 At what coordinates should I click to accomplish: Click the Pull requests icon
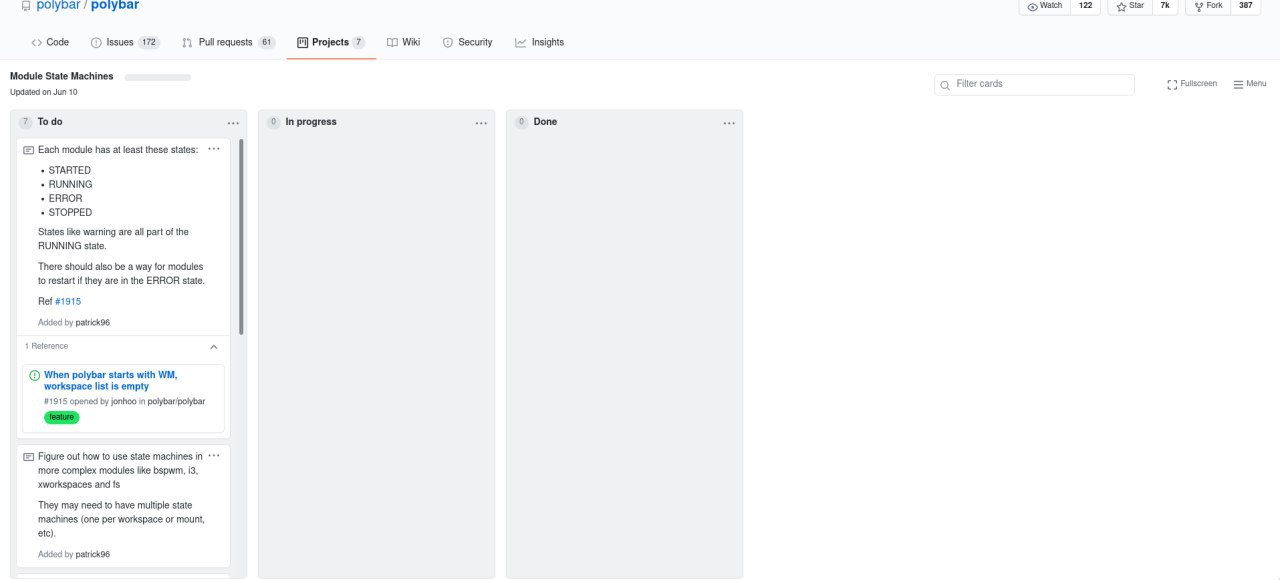coord(187,43)
